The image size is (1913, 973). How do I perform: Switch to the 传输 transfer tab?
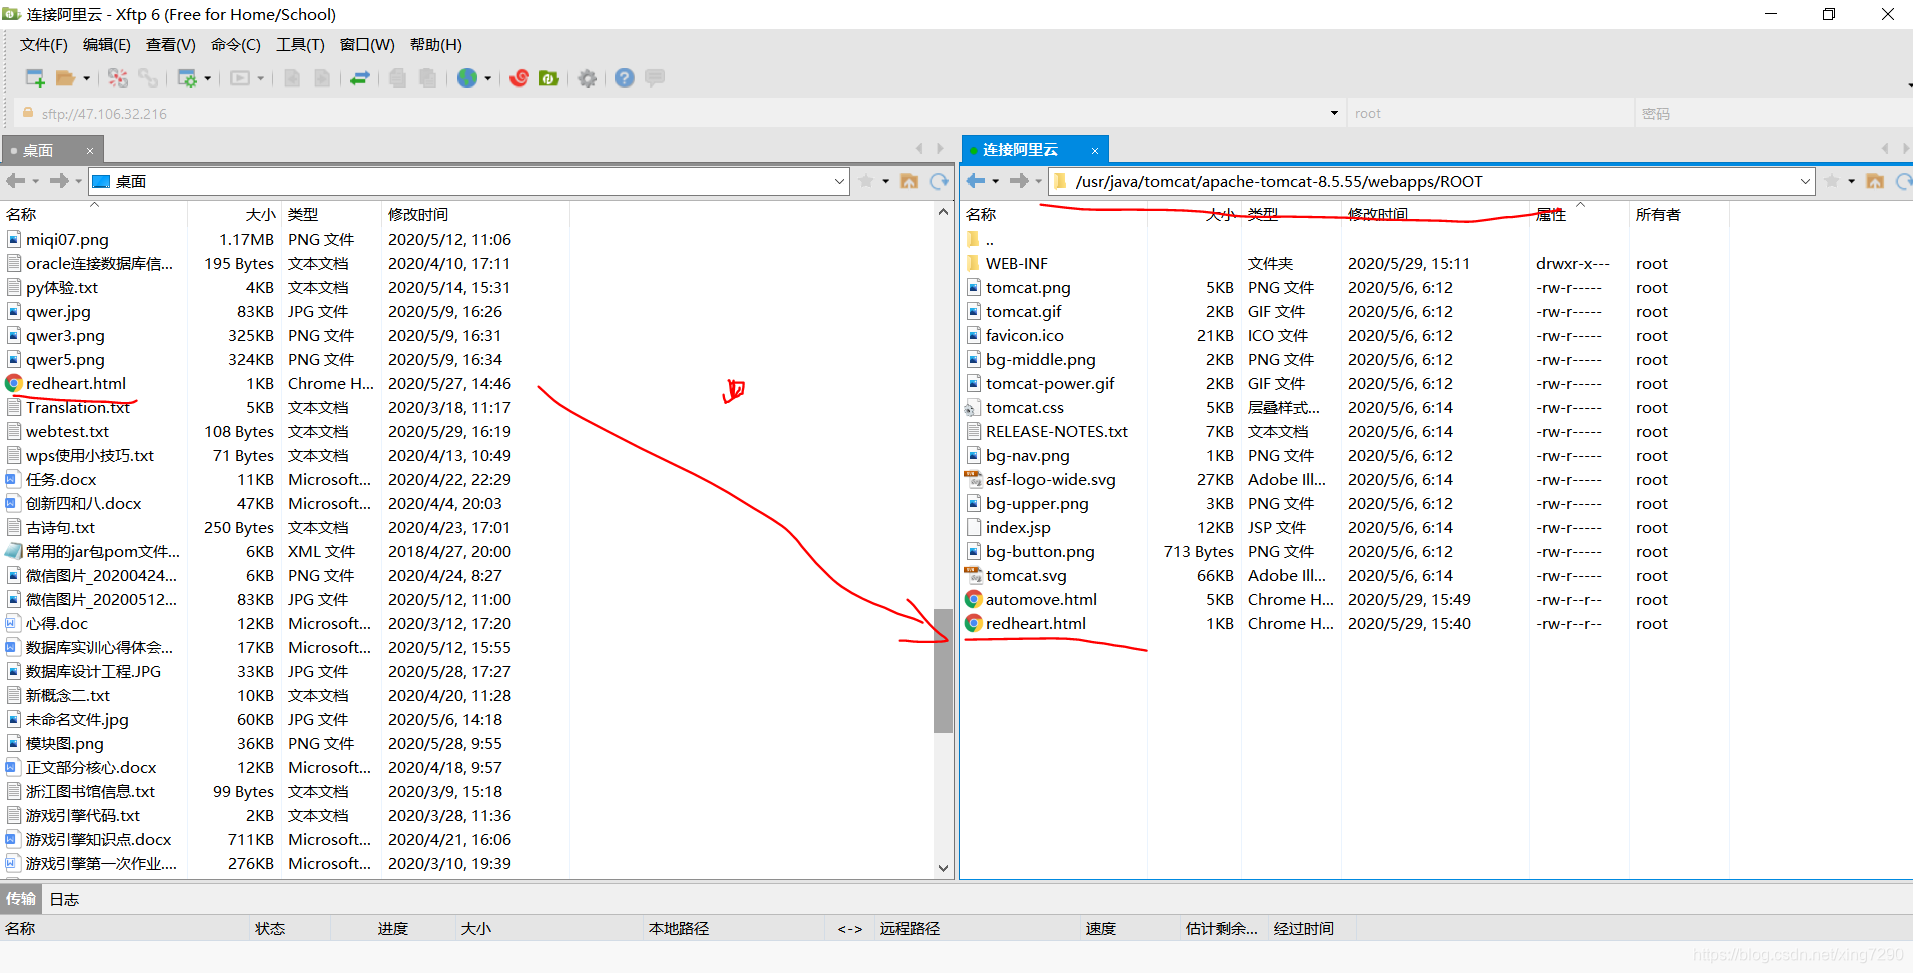coord(21,899)
